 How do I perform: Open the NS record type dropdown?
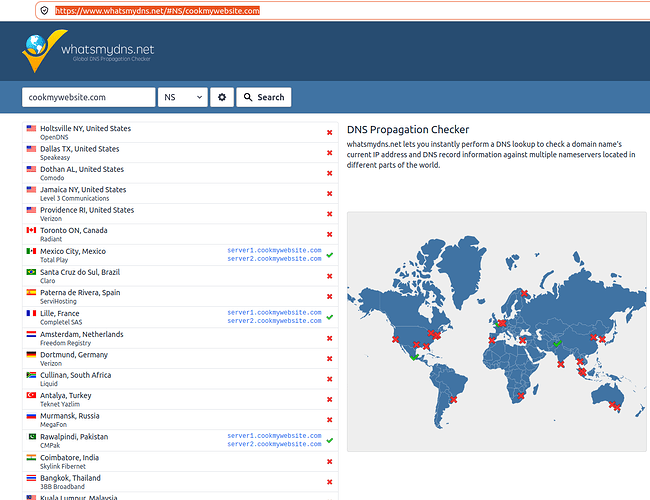click(183, 97)
